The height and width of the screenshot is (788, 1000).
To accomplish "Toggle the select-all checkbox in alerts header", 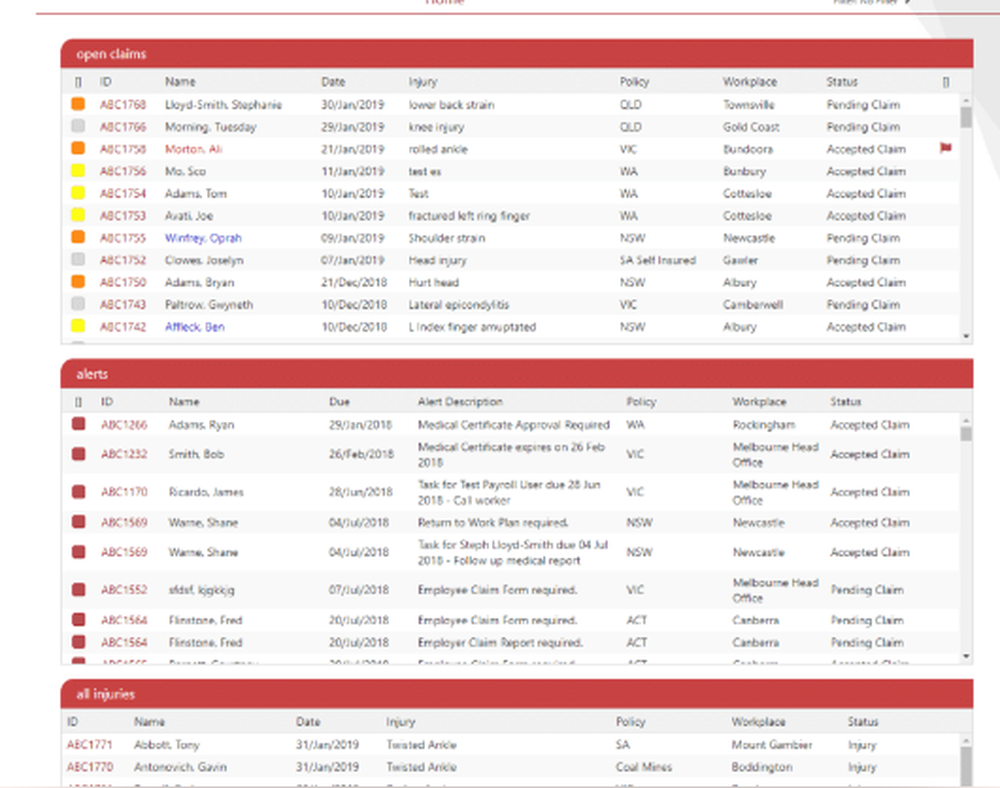I will [x=79, y=401].
